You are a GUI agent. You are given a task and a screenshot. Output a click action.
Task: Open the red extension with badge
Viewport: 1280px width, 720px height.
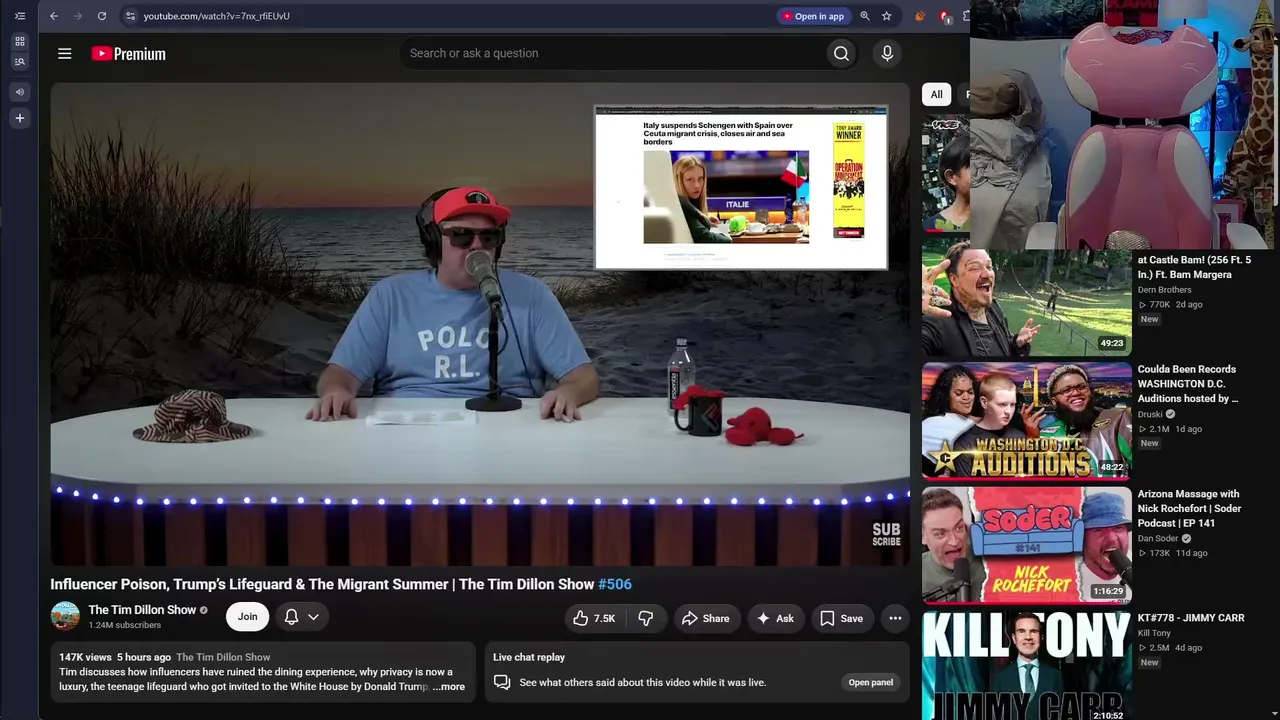click(x=945, y=16)
